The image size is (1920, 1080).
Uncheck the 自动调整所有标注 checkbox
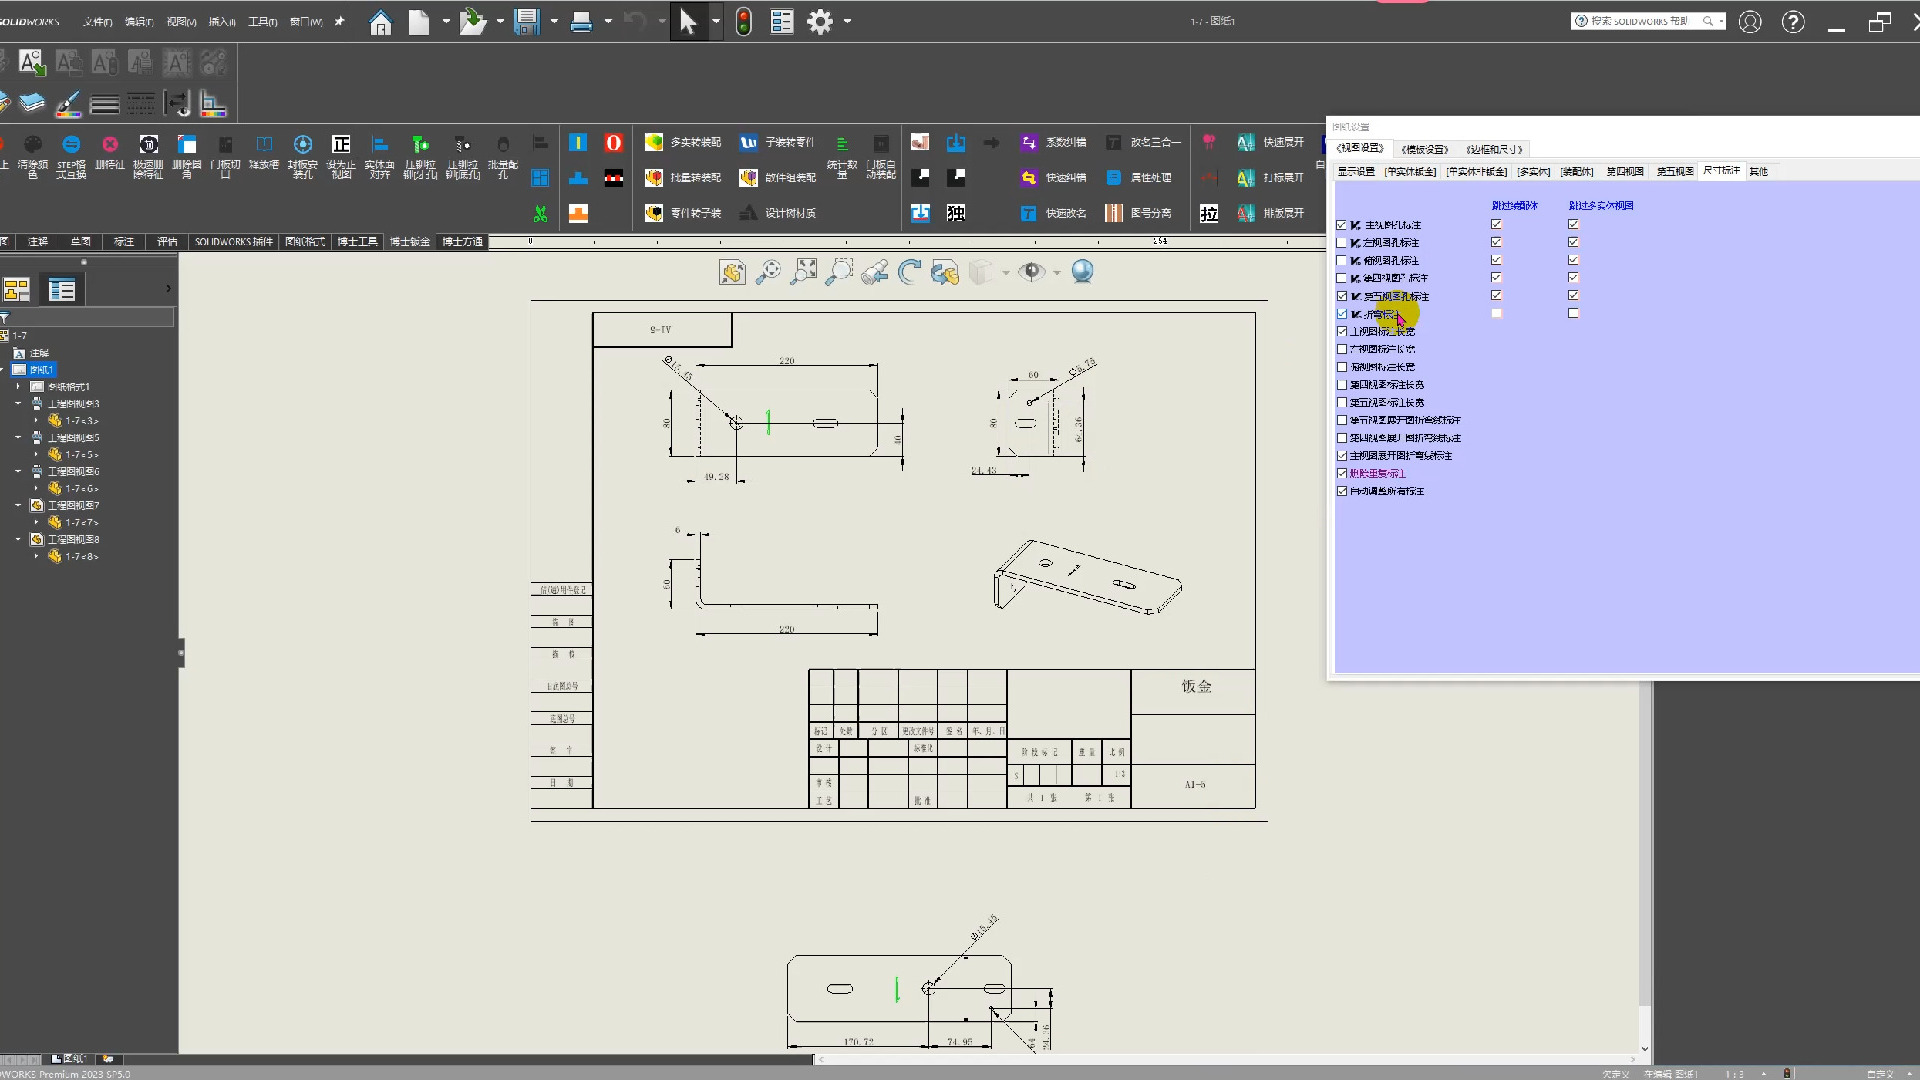pos(1342,491)
